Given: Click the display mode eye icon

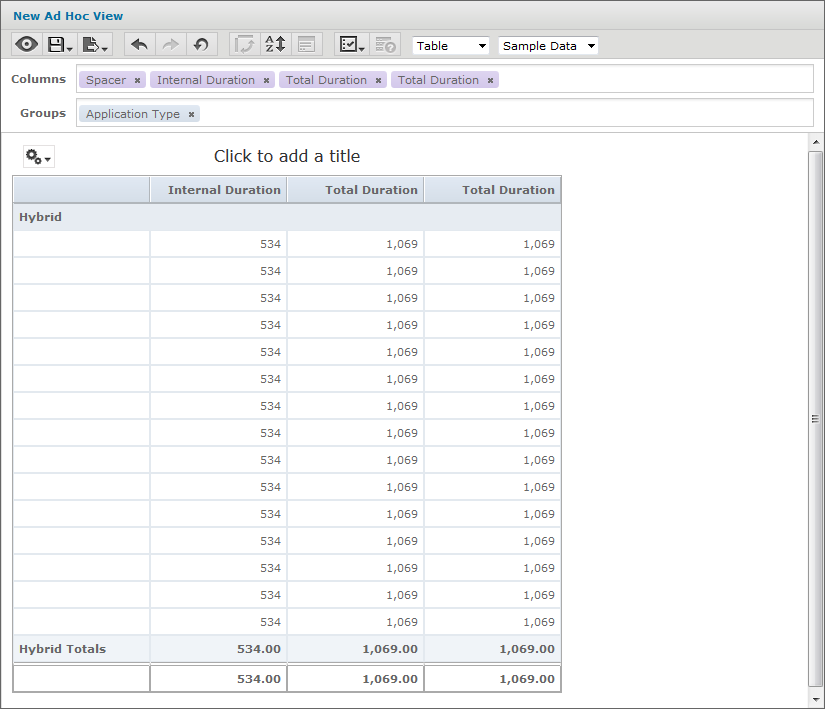Looking at the screenshot, I should (27, 45).
